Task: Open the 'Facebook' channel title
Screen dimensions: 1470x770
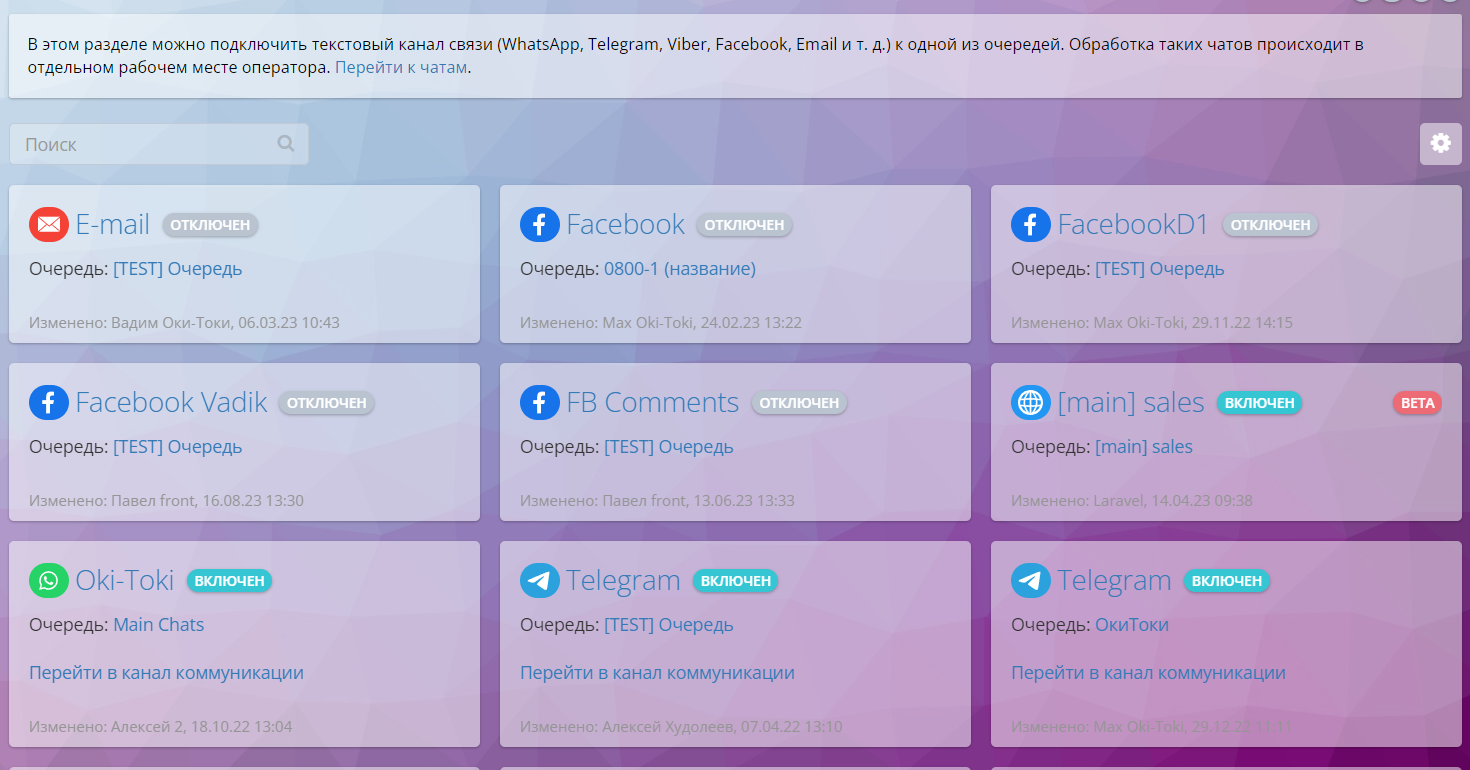Action: pyautogui.click(x=626, y=224)
